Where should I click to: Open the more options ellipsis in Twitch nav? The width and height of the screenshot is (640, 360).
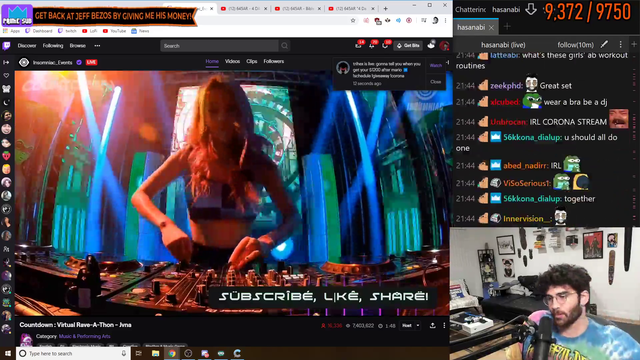pos(97,46)
